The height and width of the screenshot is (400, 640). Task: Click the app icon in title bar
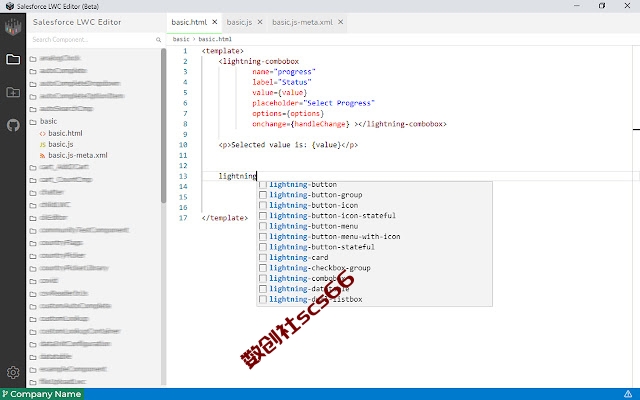tap(9, 6)
